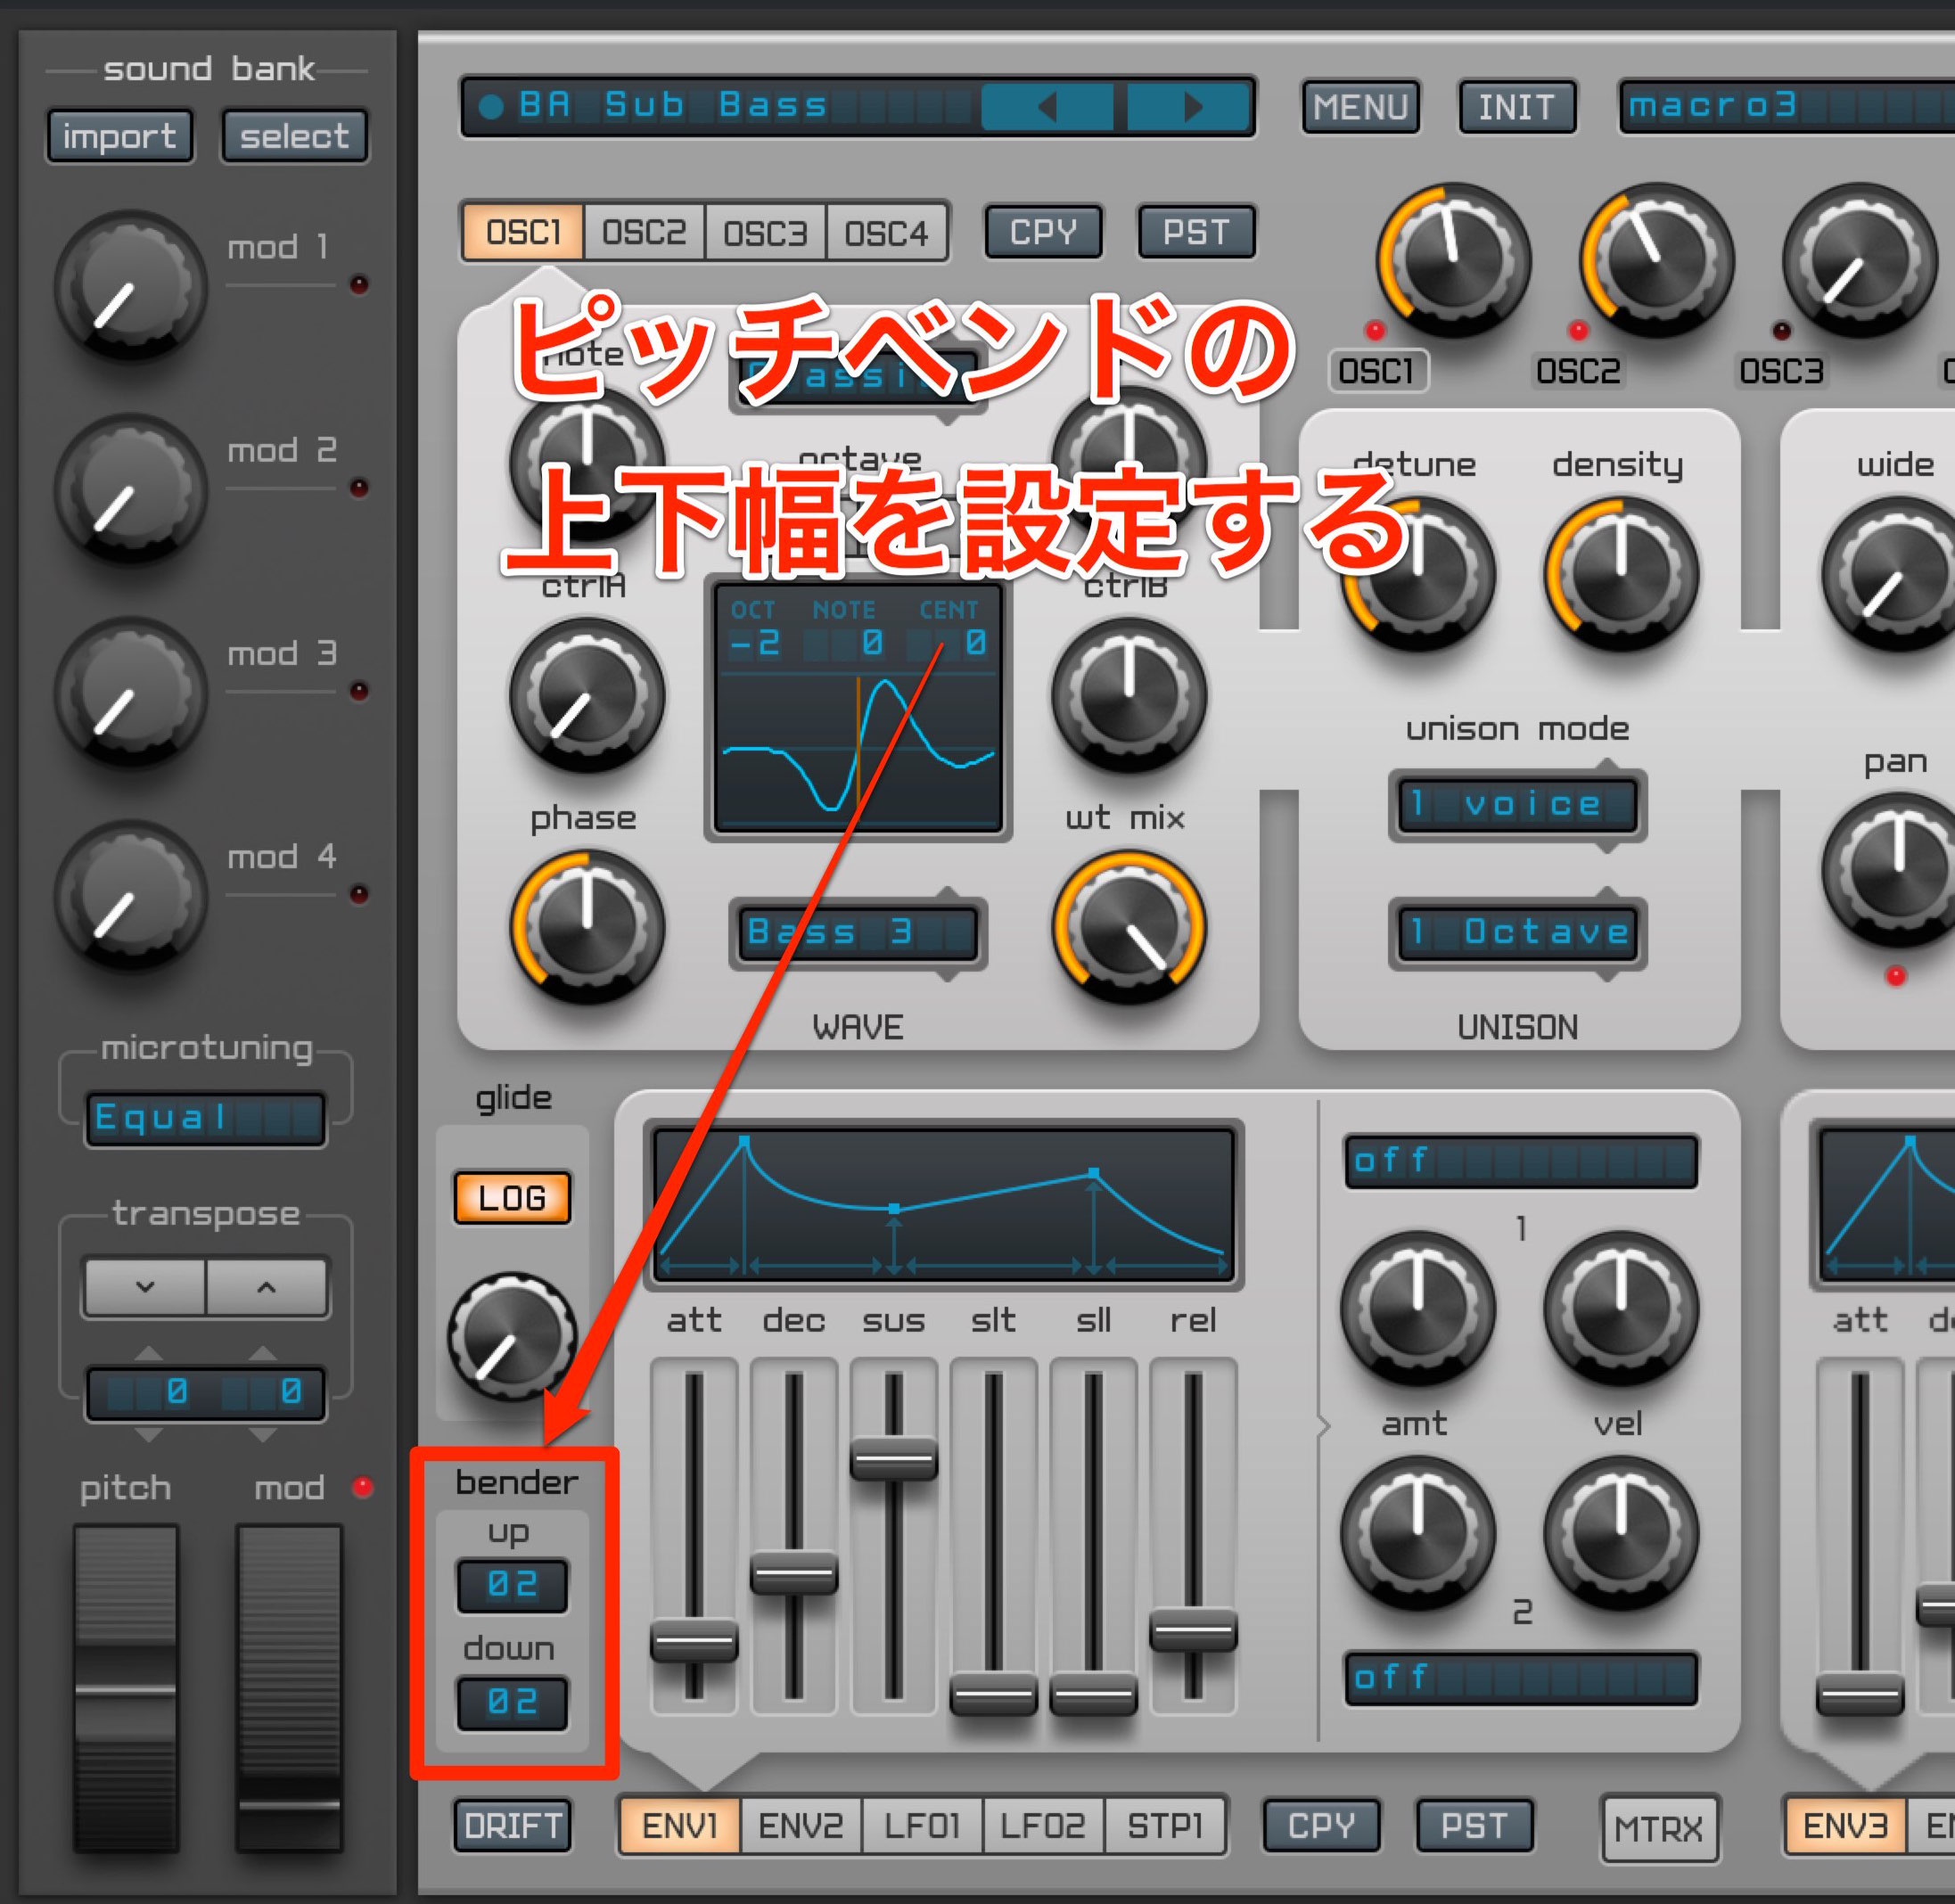Toggle the red LED below OSC2 mixer knob
The width and height of the screenshot is (1955, 1904).
(1578, 330)
